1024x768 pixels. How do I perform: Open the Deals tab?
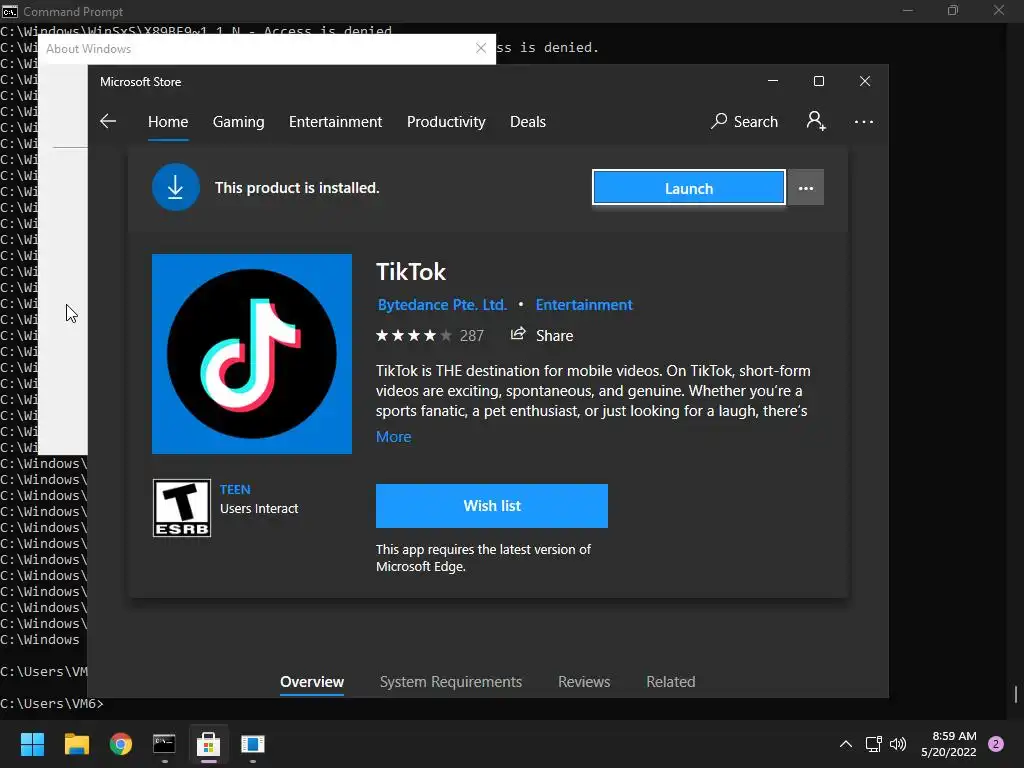coord(528,122)
